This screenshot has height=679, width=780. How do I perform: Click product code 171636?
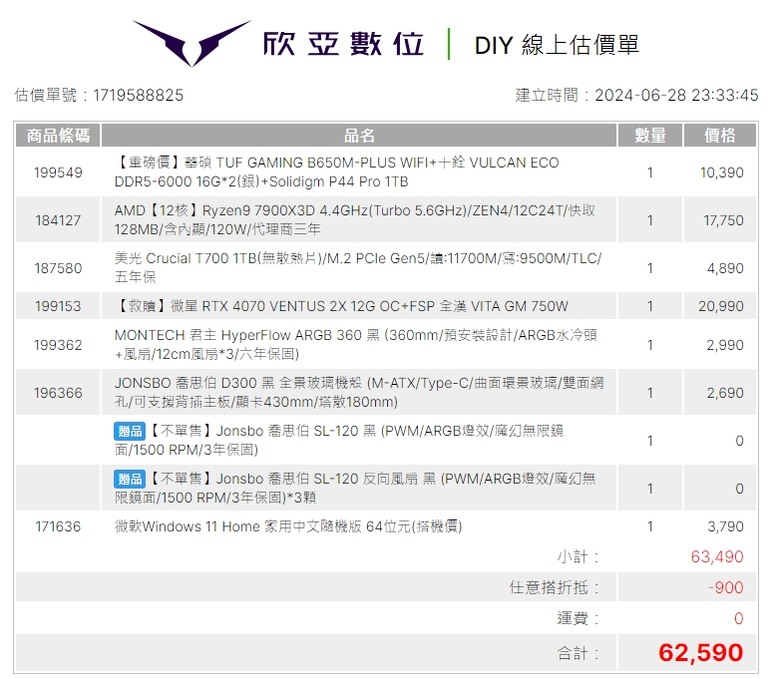(58, 526)
